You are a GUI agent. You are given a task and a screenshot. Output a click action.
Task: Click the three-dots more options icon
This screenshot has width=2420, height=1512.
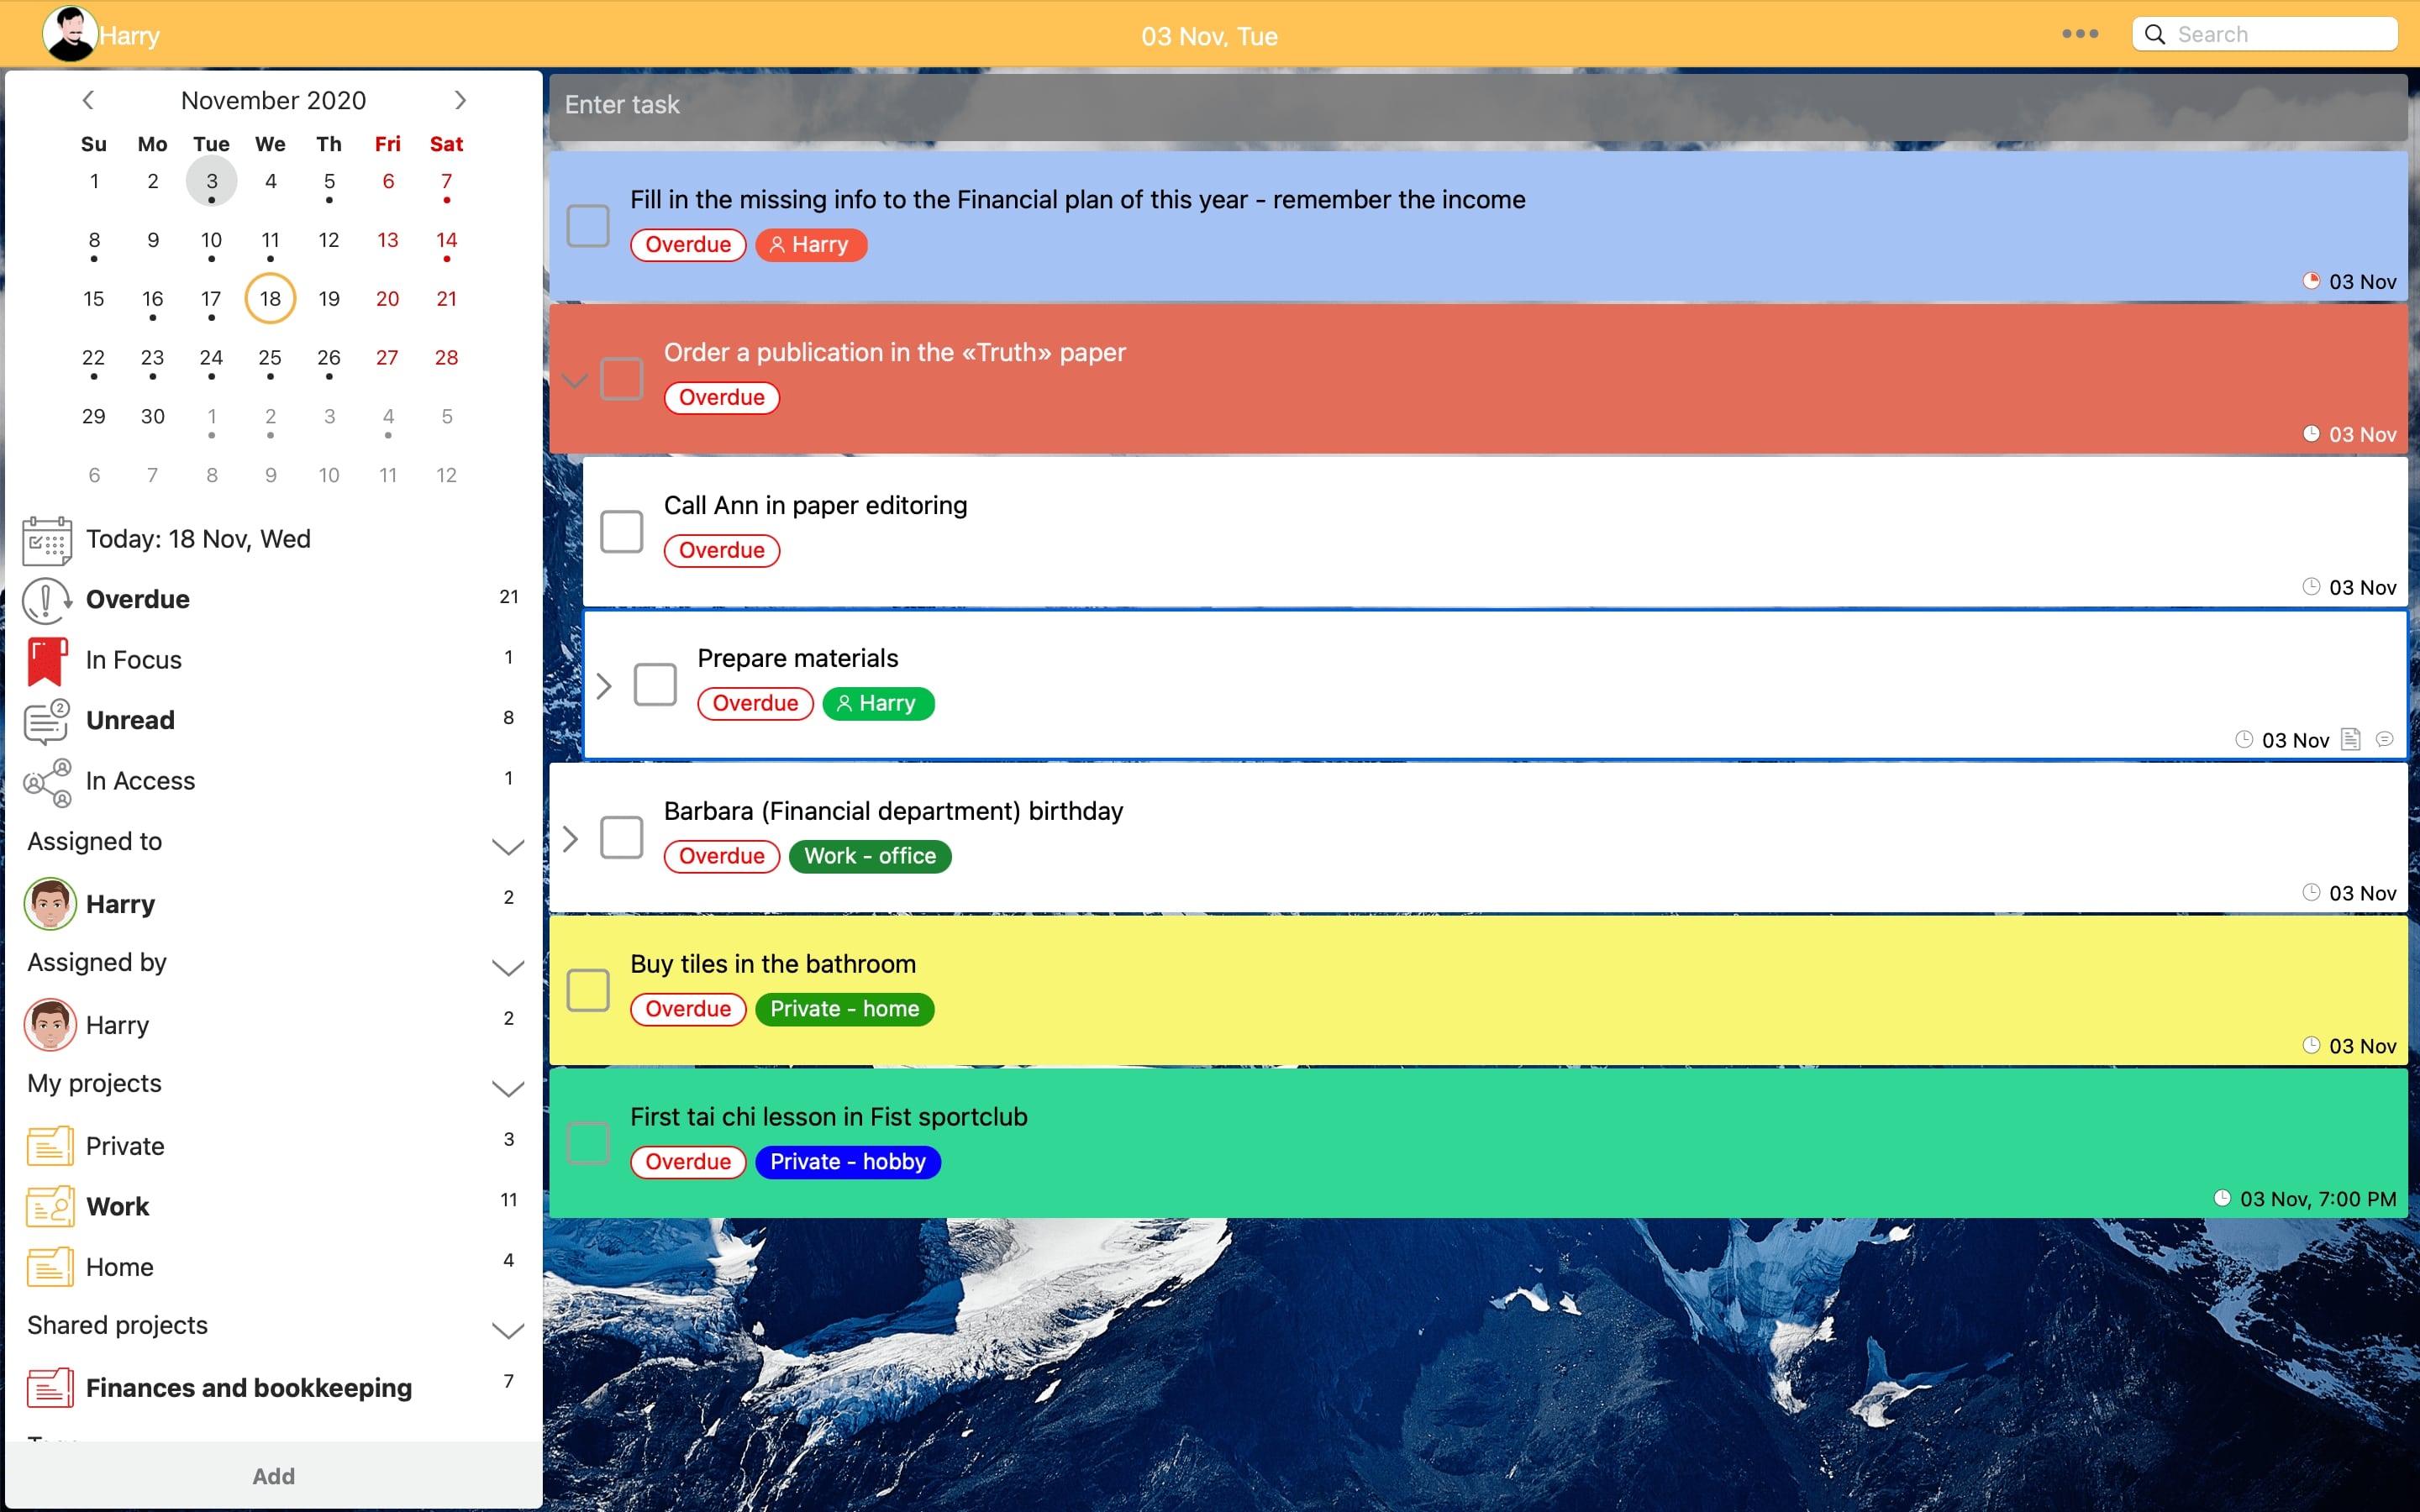coord(2080,34)
